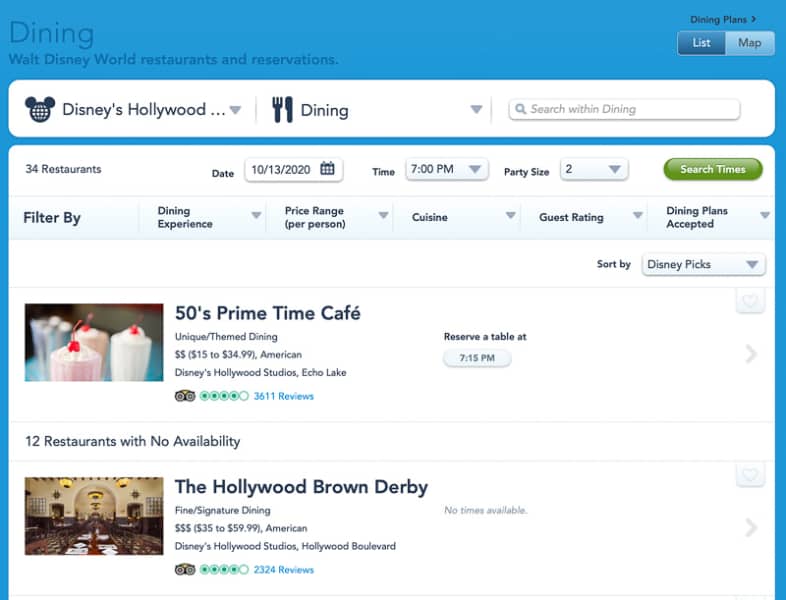
Task: Open Hollywood Brown Derby details arrow
Action: [x=750, y=527]
